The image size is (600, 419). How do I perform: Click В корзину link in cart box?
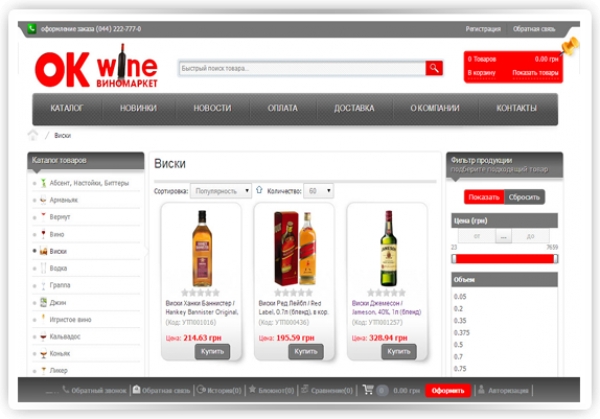pyautogui.click(x=481, y=73)
